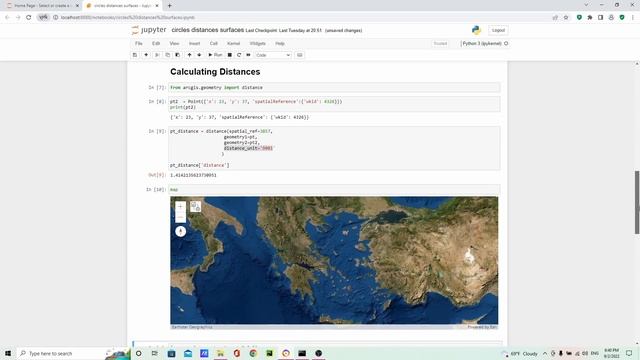Viewport: 640px width, 360px height.
Task: Go back in the browser
Action: click(x=7, y=18)
